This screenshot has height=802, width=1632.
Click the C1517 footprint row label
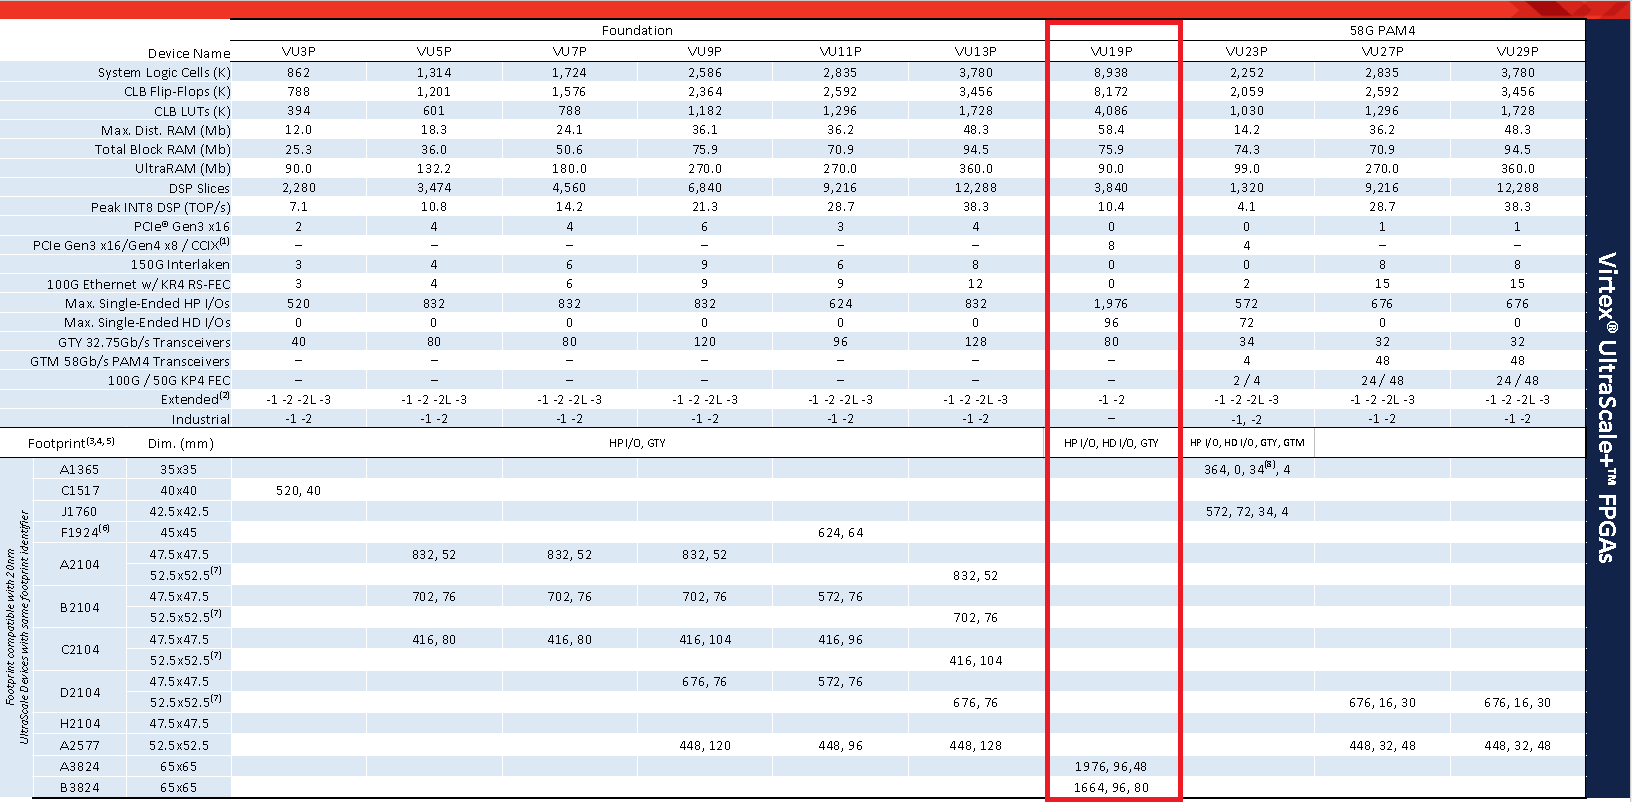click(x=80, y=491)
